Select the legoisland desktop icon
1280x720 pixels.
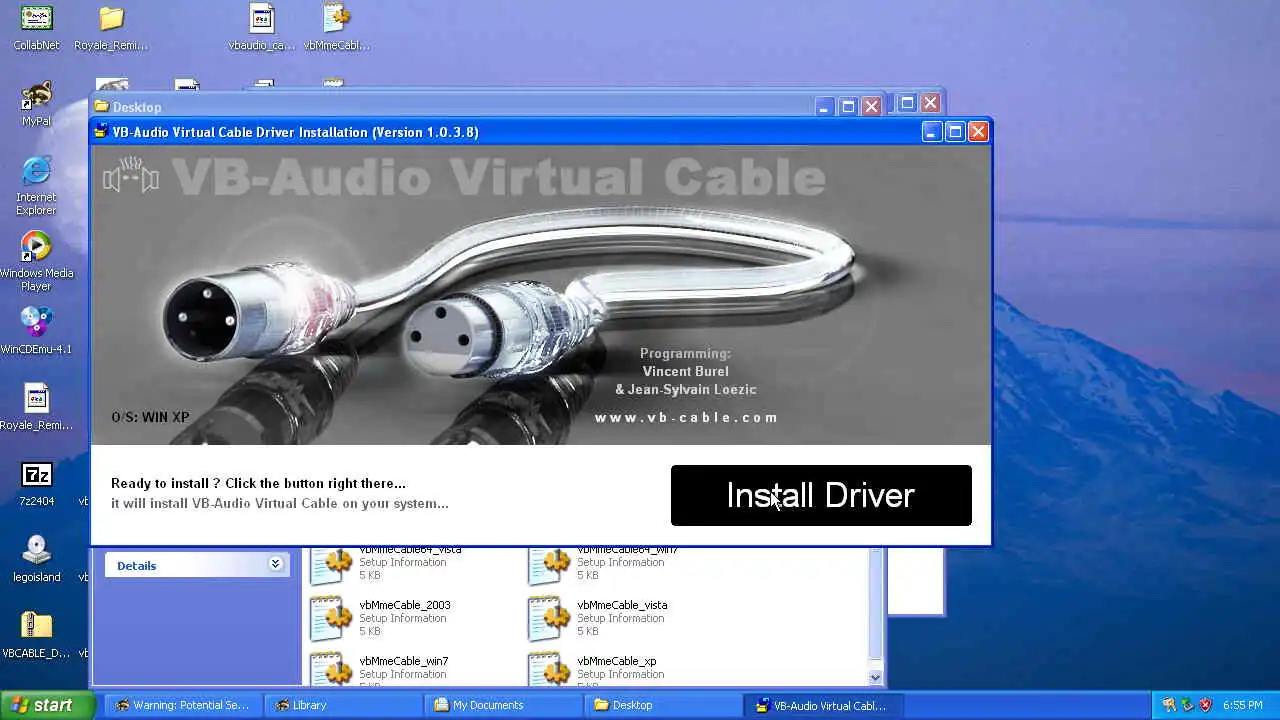tap(36, 559)
